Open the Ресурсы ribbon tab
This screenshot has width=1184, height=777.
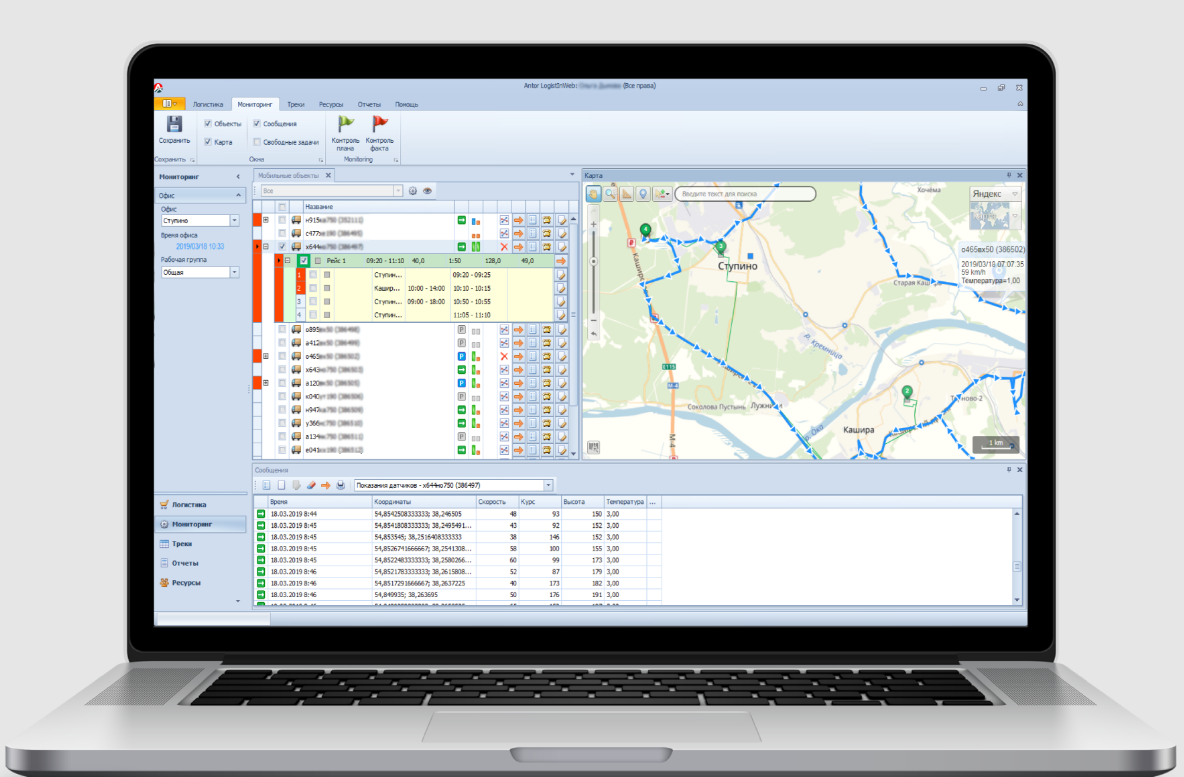coord(331,104)
